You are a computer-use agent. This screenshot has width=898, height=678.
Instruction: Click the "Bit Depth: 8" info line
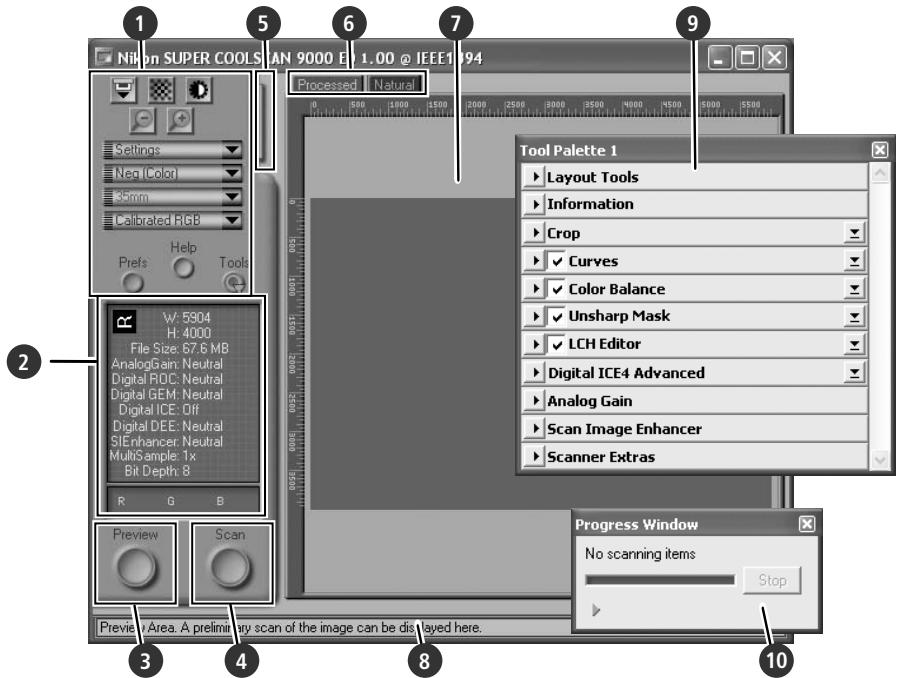[x=157, y=471]
